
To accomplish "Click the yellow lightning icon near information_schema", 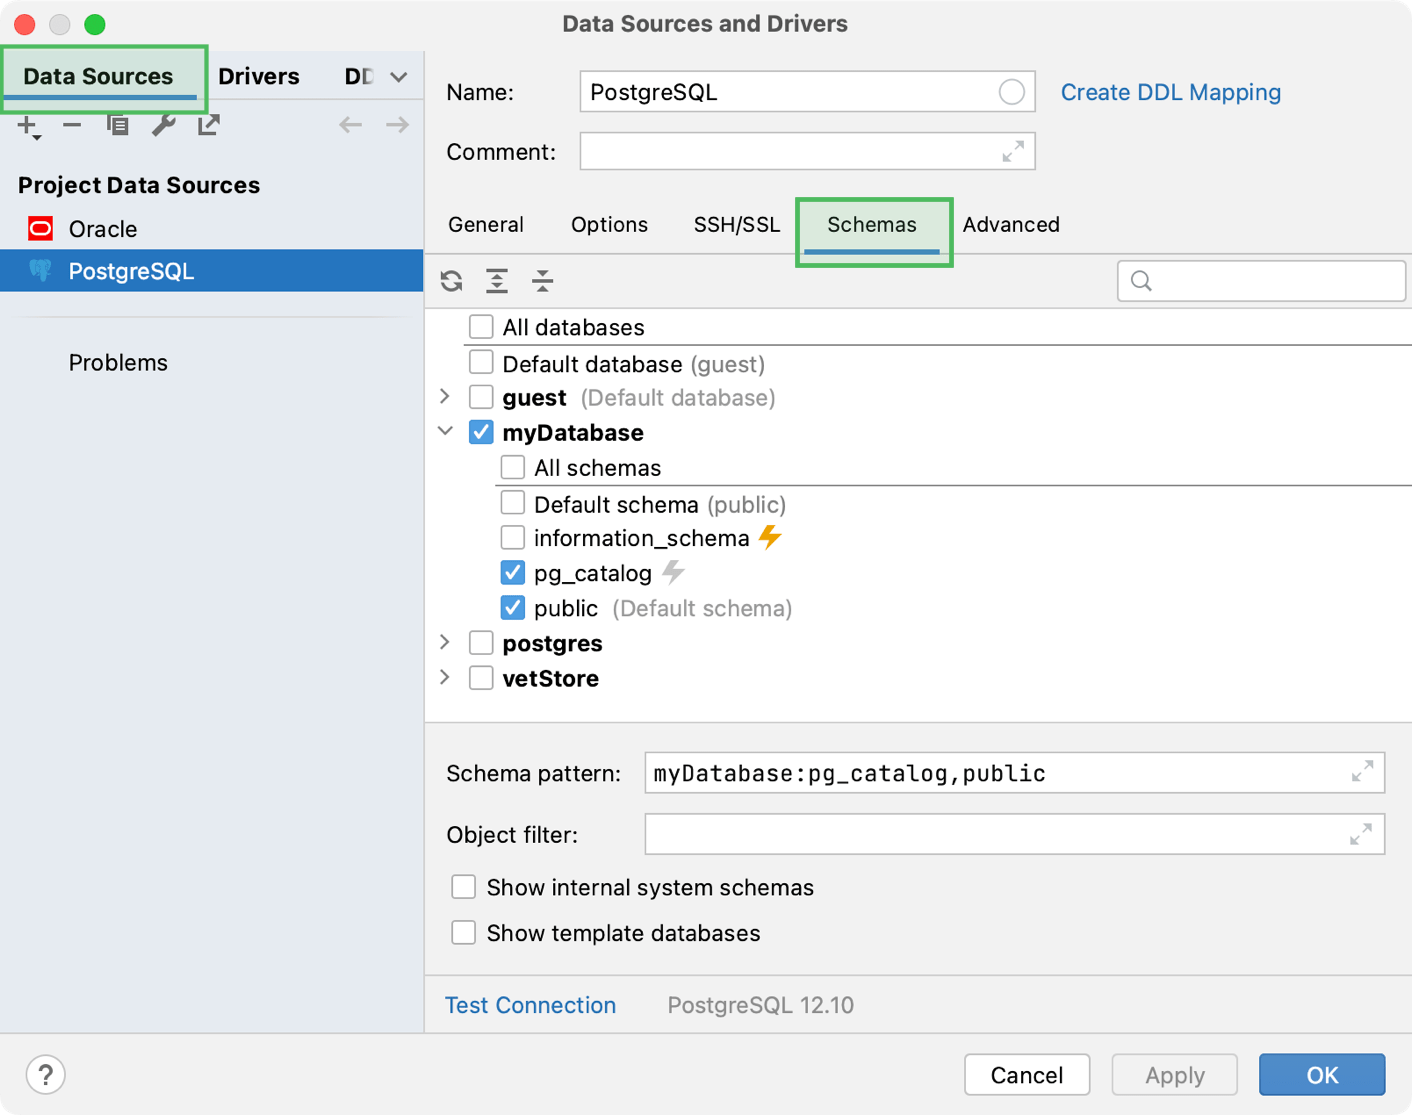I will point(770,537).
